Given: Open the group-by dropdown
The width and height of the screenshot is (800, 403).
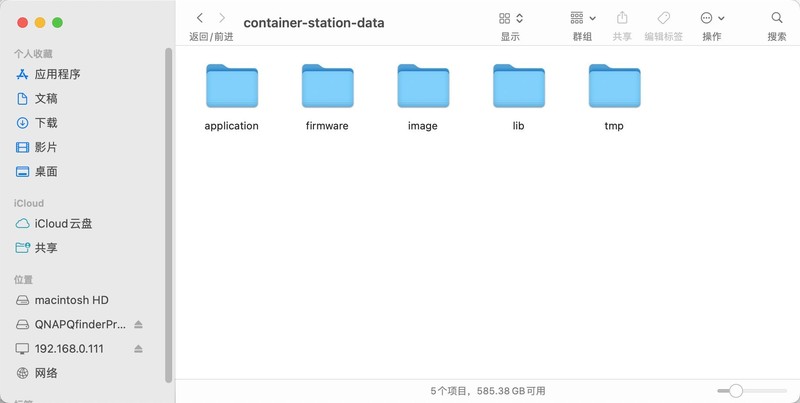Looking at the screenshot, I should [x=583, y=18].
